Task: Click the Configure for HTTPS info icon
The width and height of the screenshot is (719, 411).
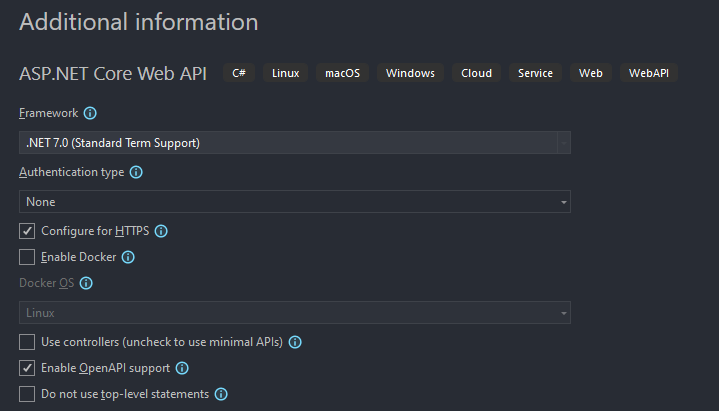Action: pos(161,231)
